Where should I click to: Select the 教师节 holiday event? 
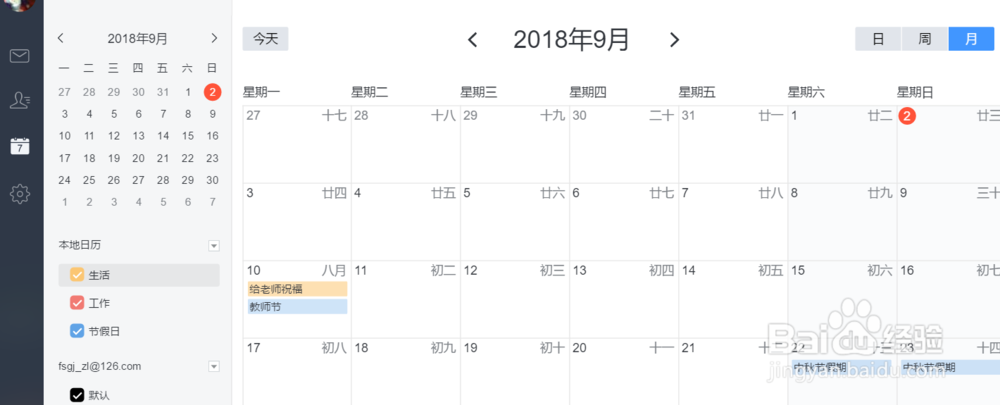coord(297,307)
